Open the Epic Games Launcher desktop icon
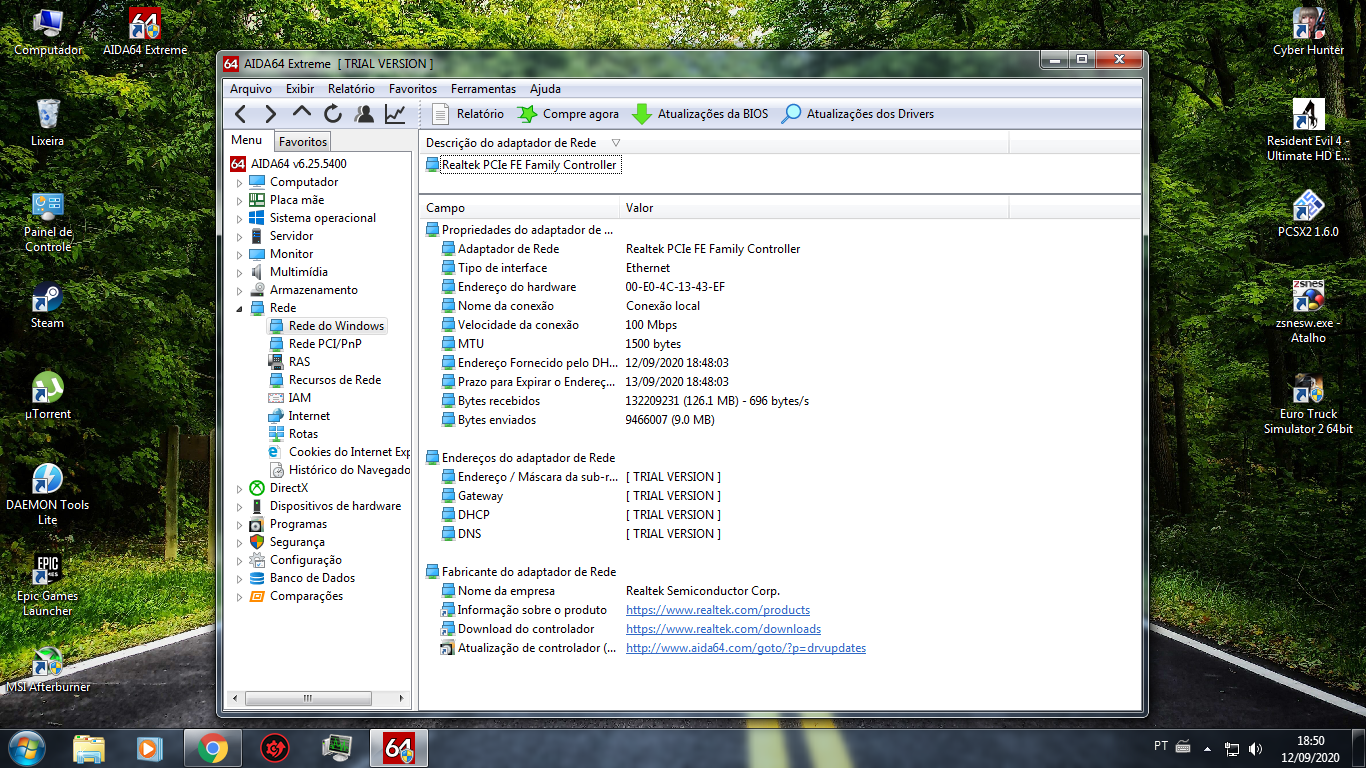The width and height of the screenshot is (1366, 768). [x=47, y=586]
